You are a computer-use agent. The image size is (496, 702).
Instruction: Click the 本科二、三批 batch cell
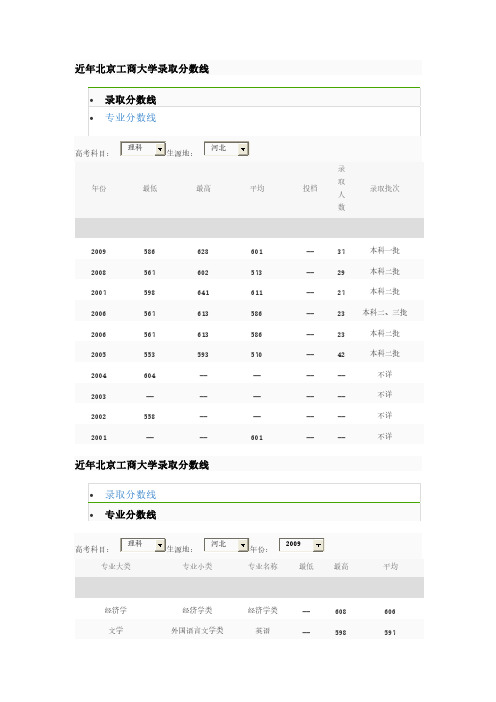pyautogui.click(x=385, y=312)
